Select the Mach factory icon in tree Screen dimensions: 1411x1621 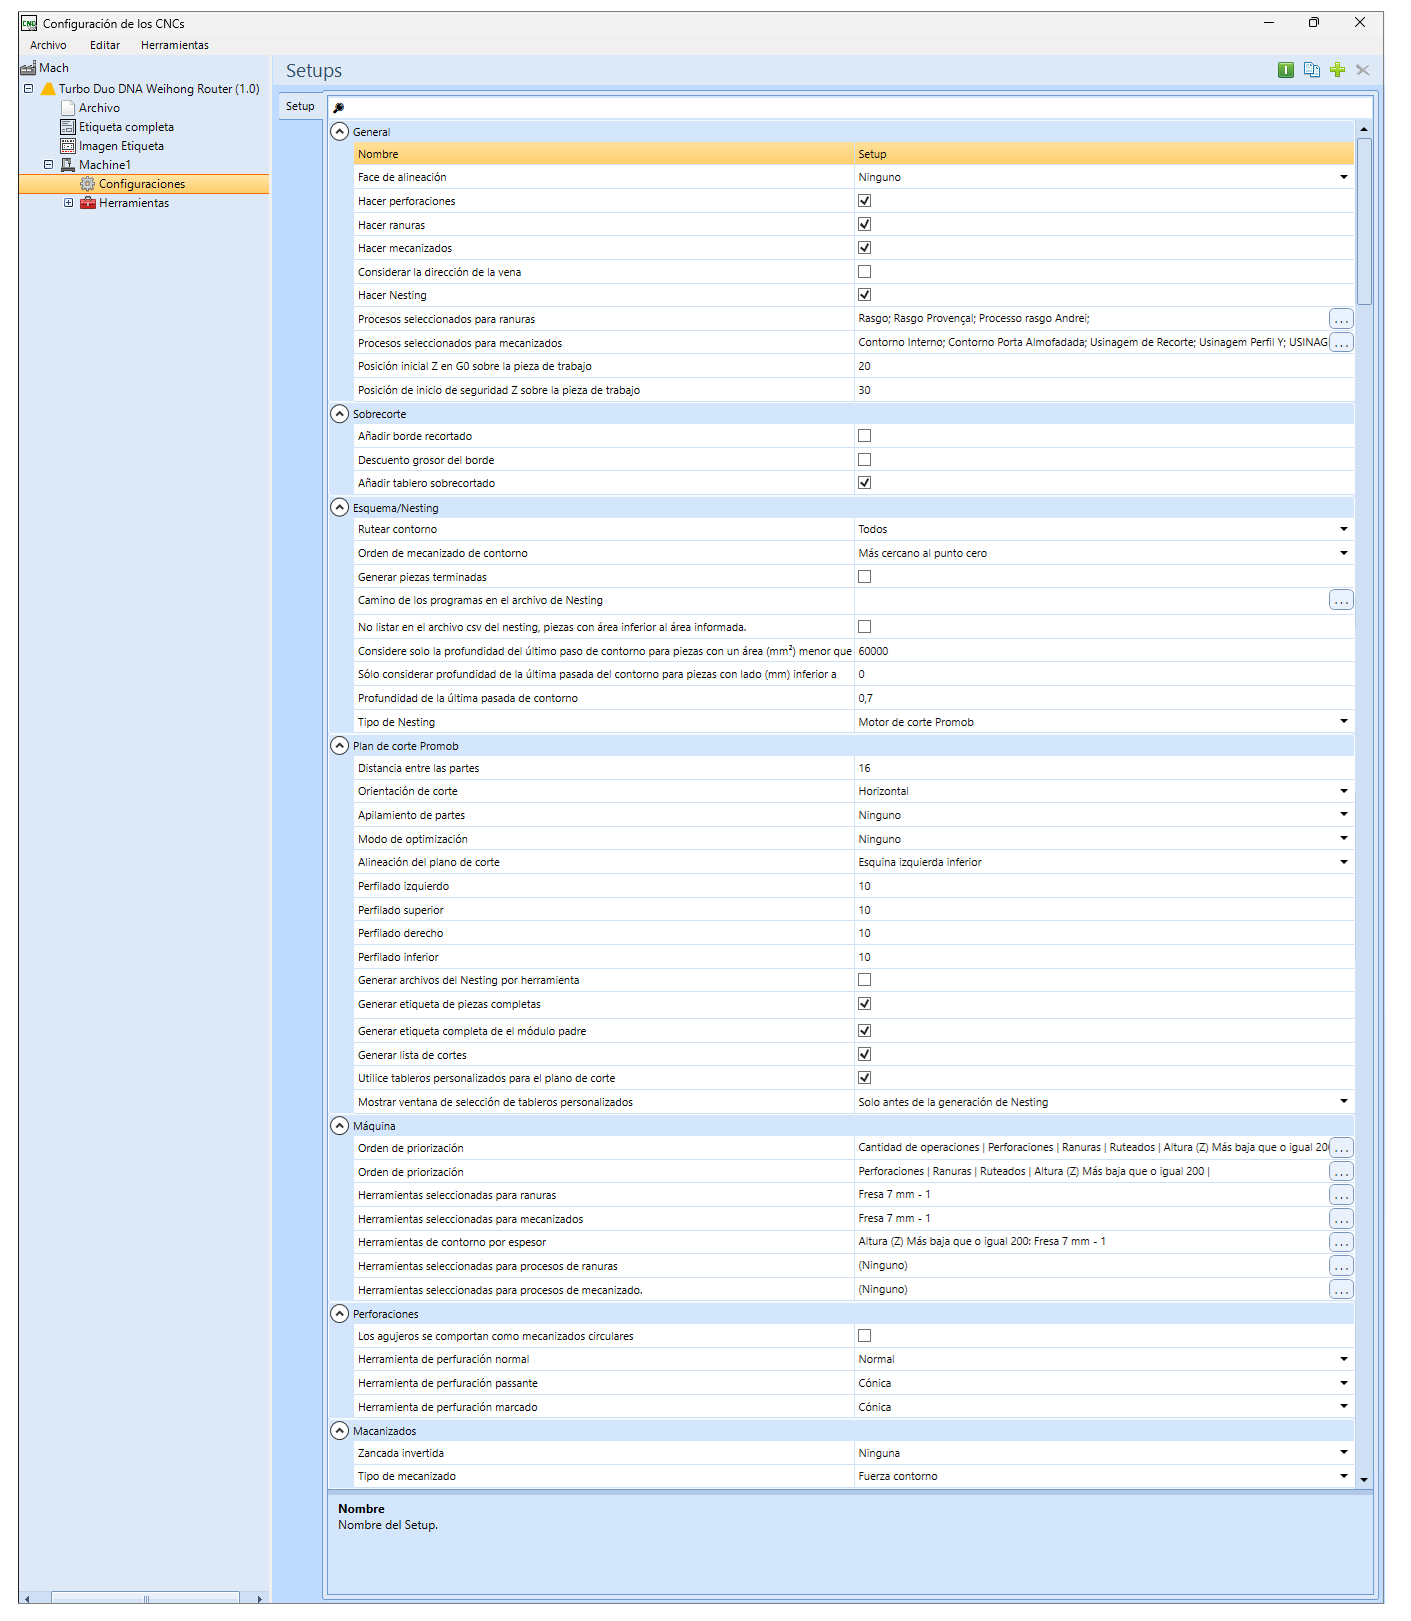pyautogui.click(x=28, y=68)
